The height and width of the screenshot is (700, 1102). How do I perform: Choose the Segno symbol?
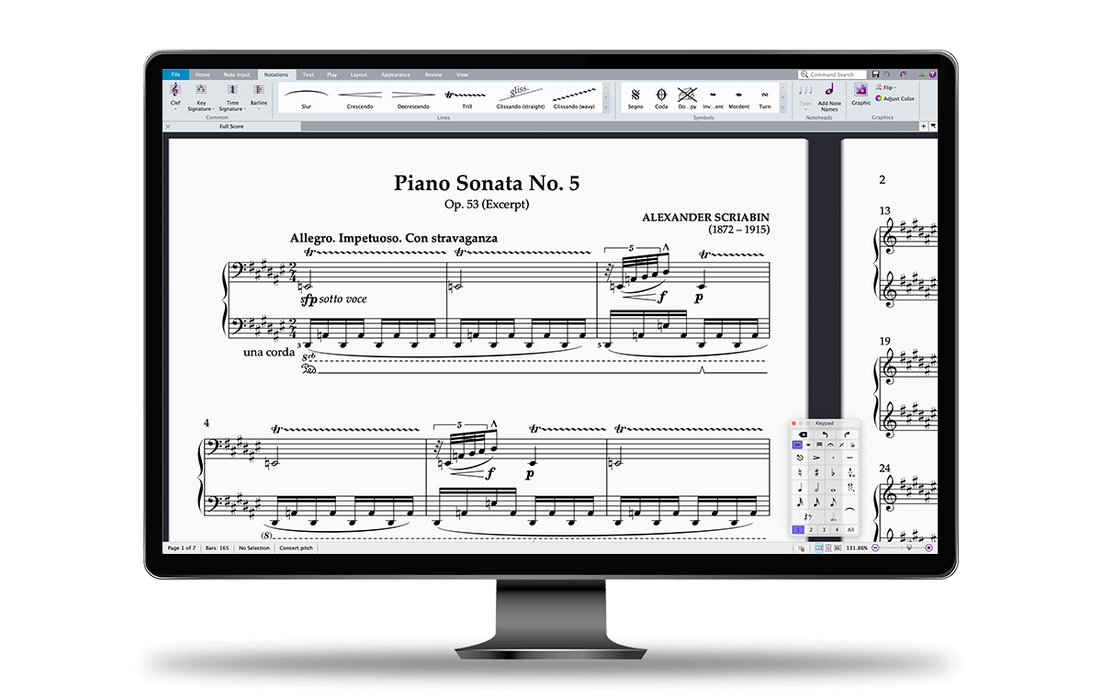(635, 95)
